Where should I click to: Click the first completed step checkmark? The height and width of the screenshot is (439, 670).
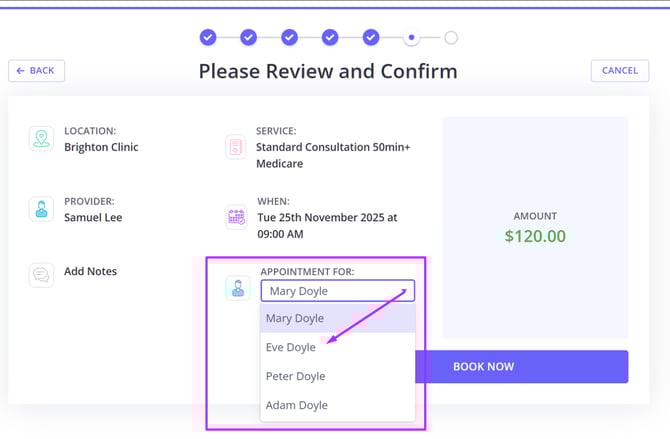[208, 38]
